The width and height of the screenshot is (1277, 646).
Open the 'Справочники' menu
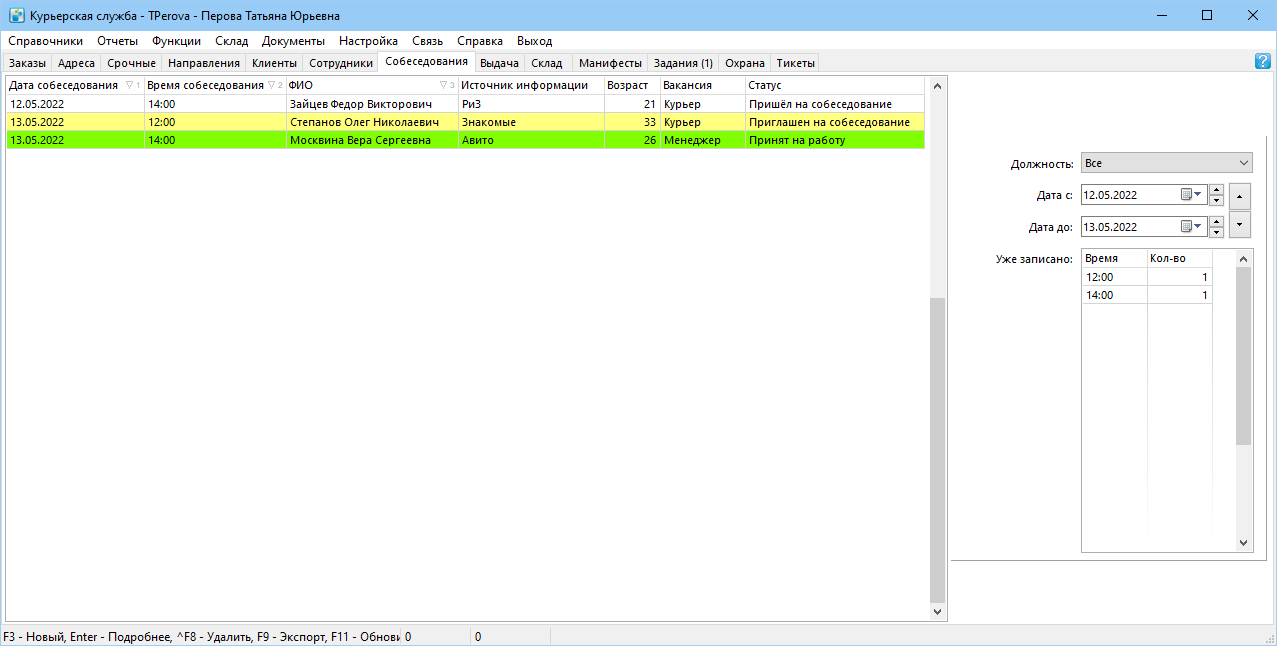point(46,41)
